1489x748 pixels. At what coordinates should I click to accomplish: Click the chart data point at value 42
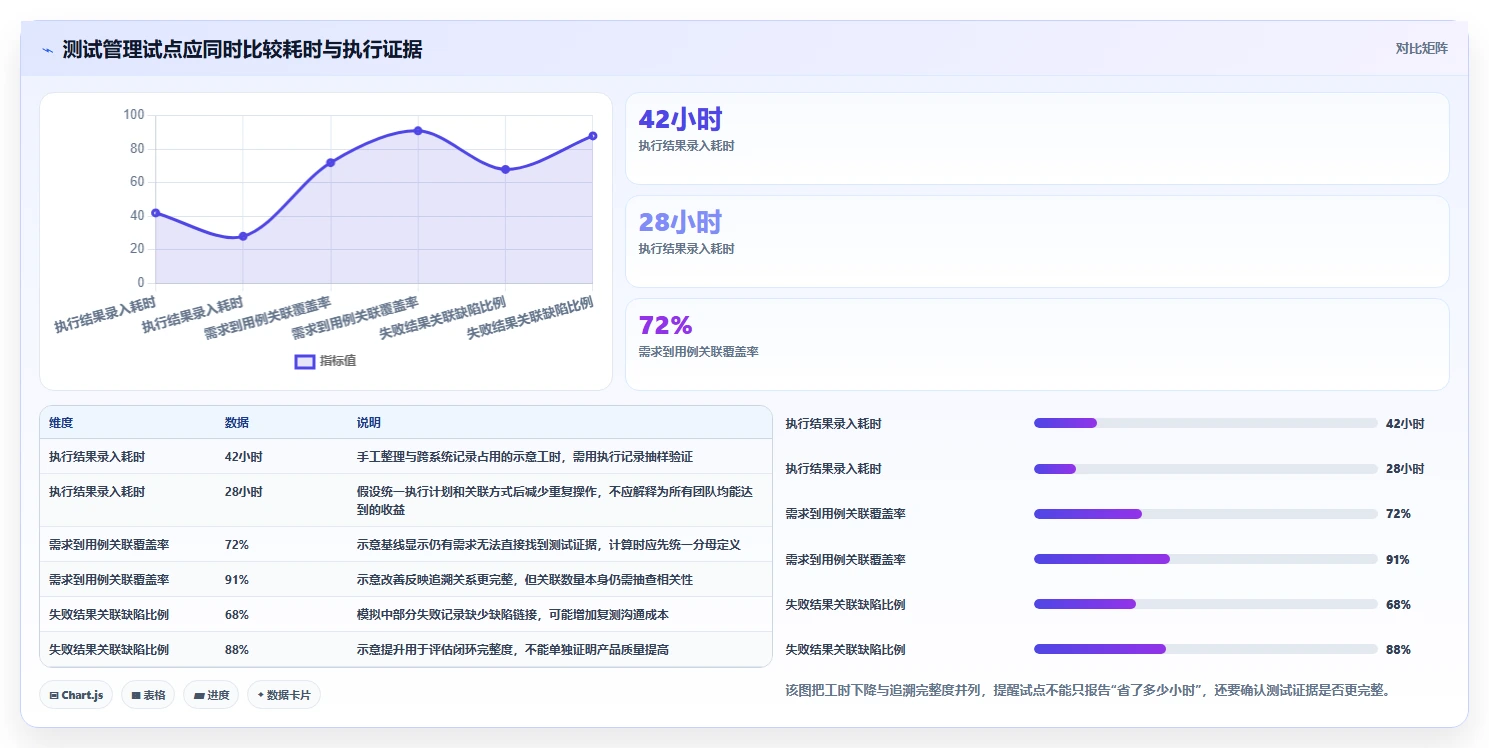pyautogui.click(x=155, y=213)
